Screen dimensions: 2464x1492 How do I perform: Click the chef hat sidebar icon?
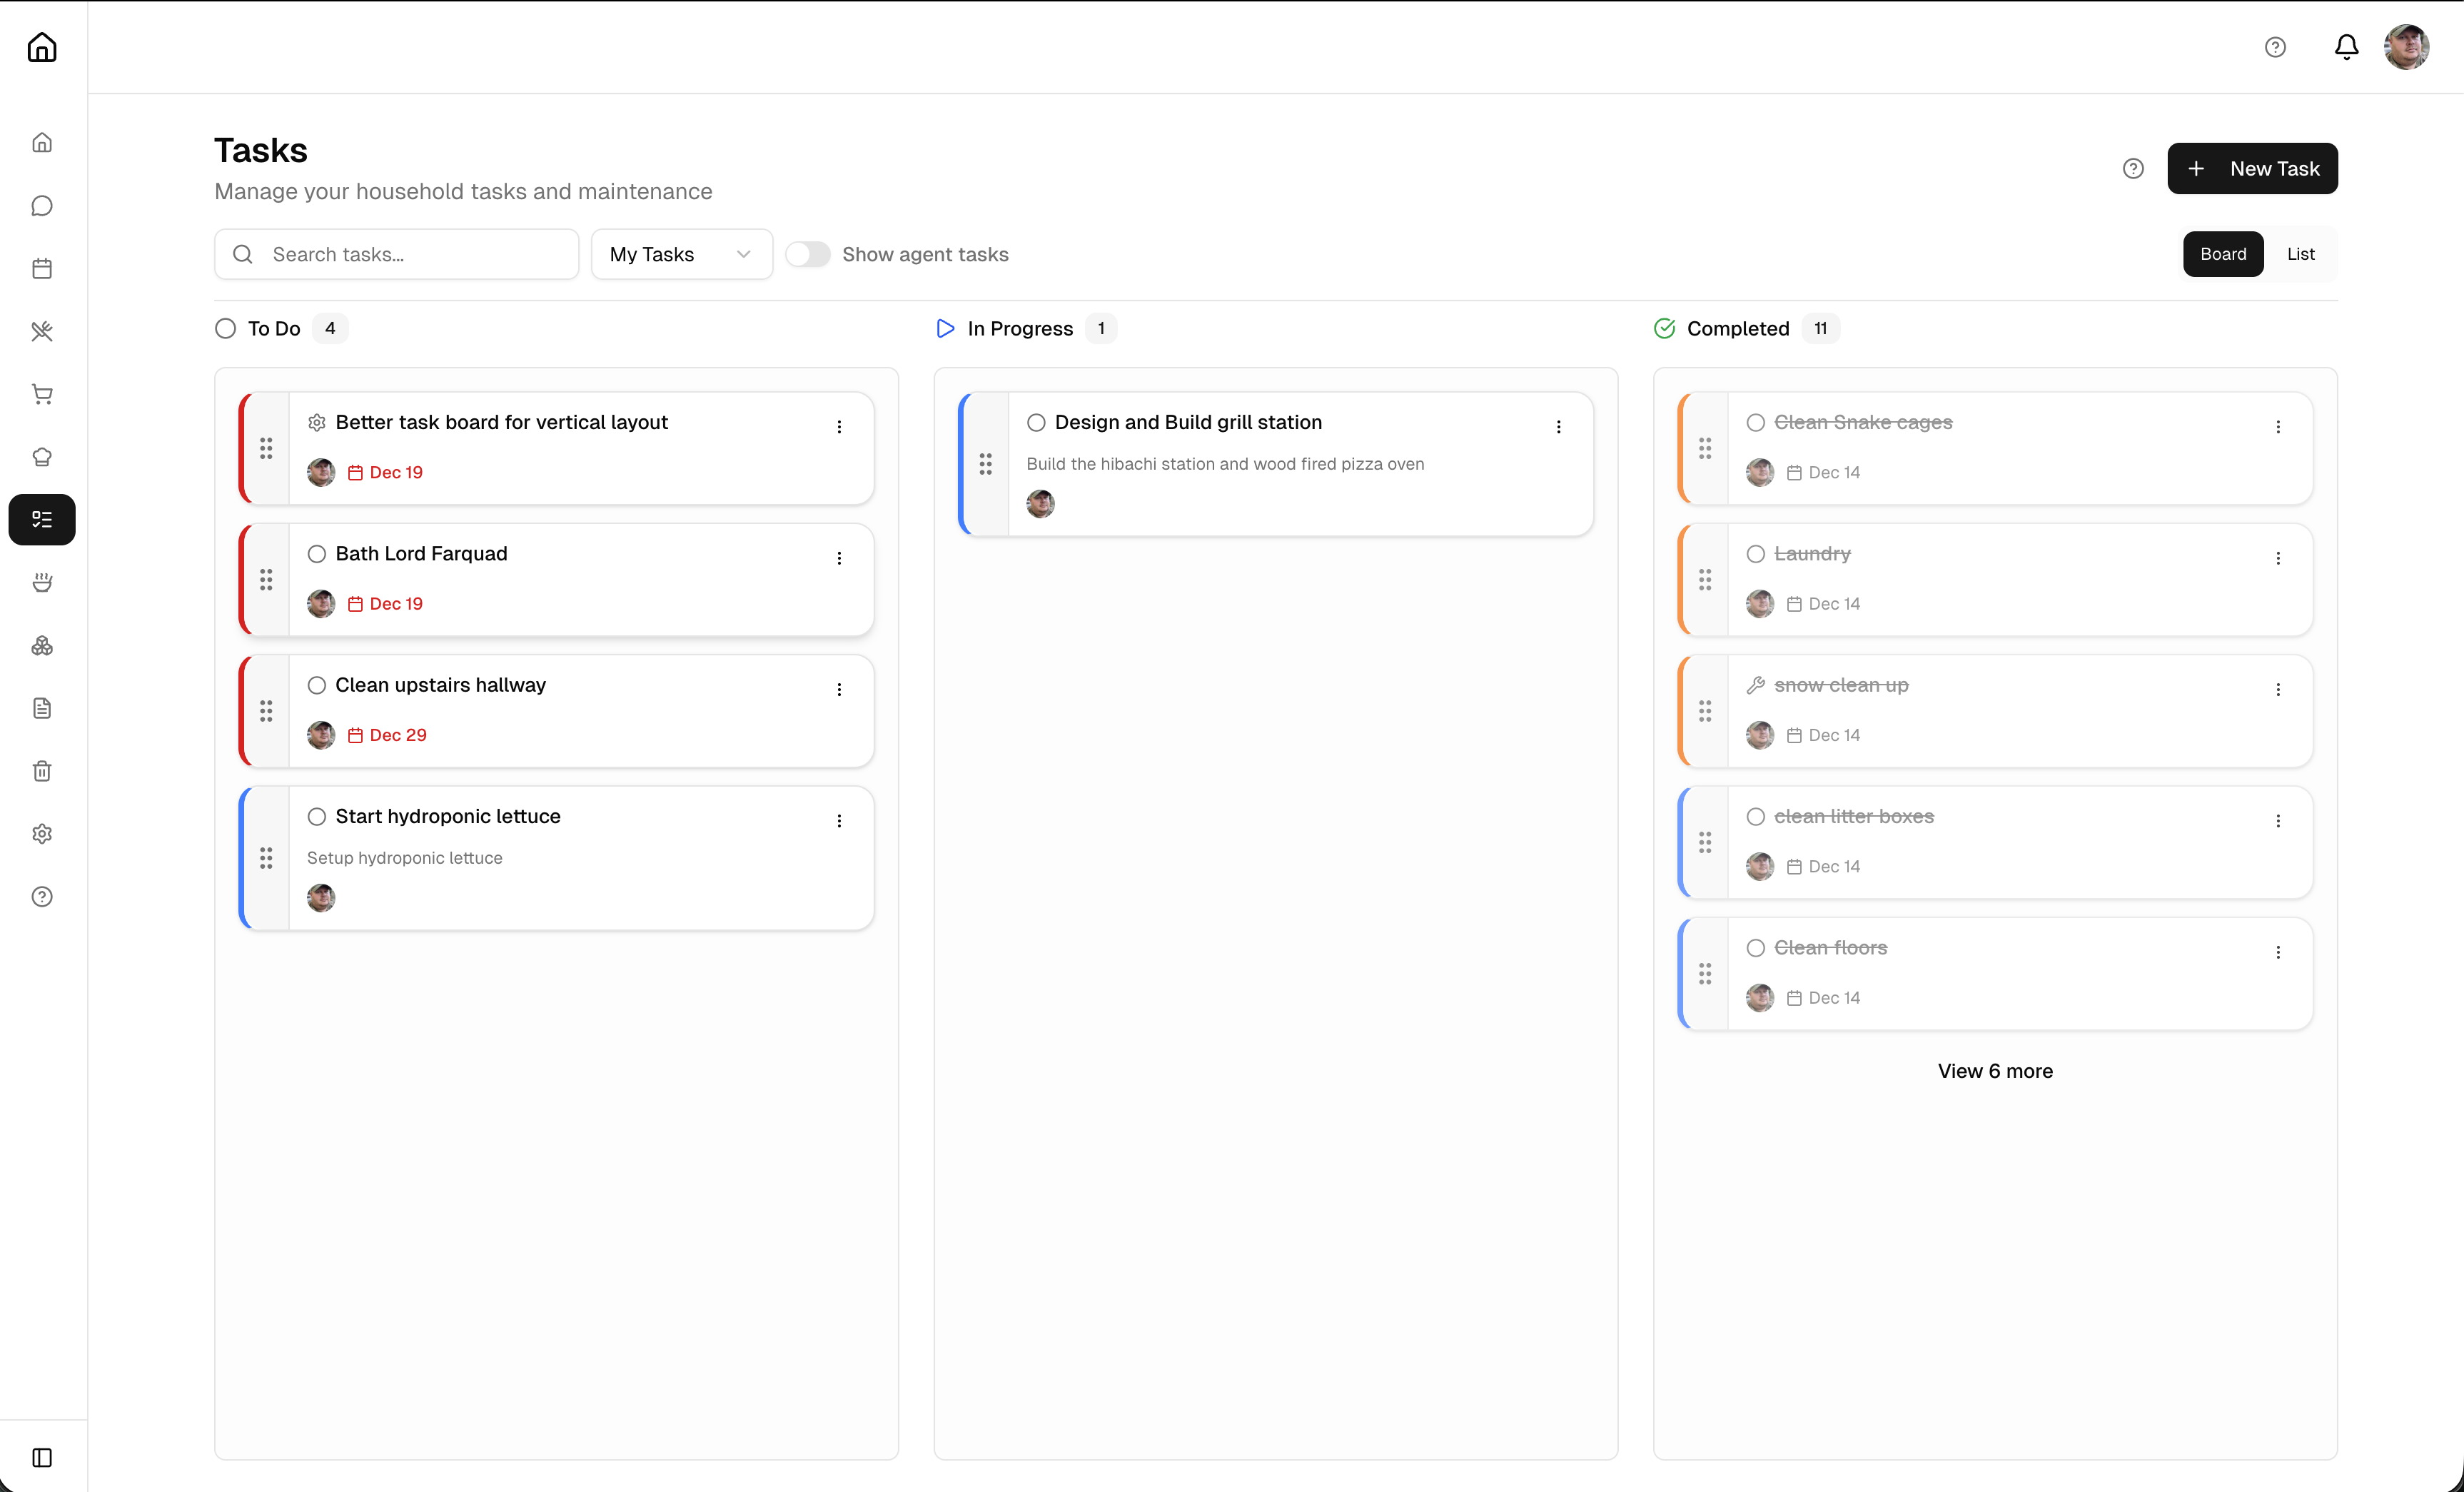click(42, 457)
